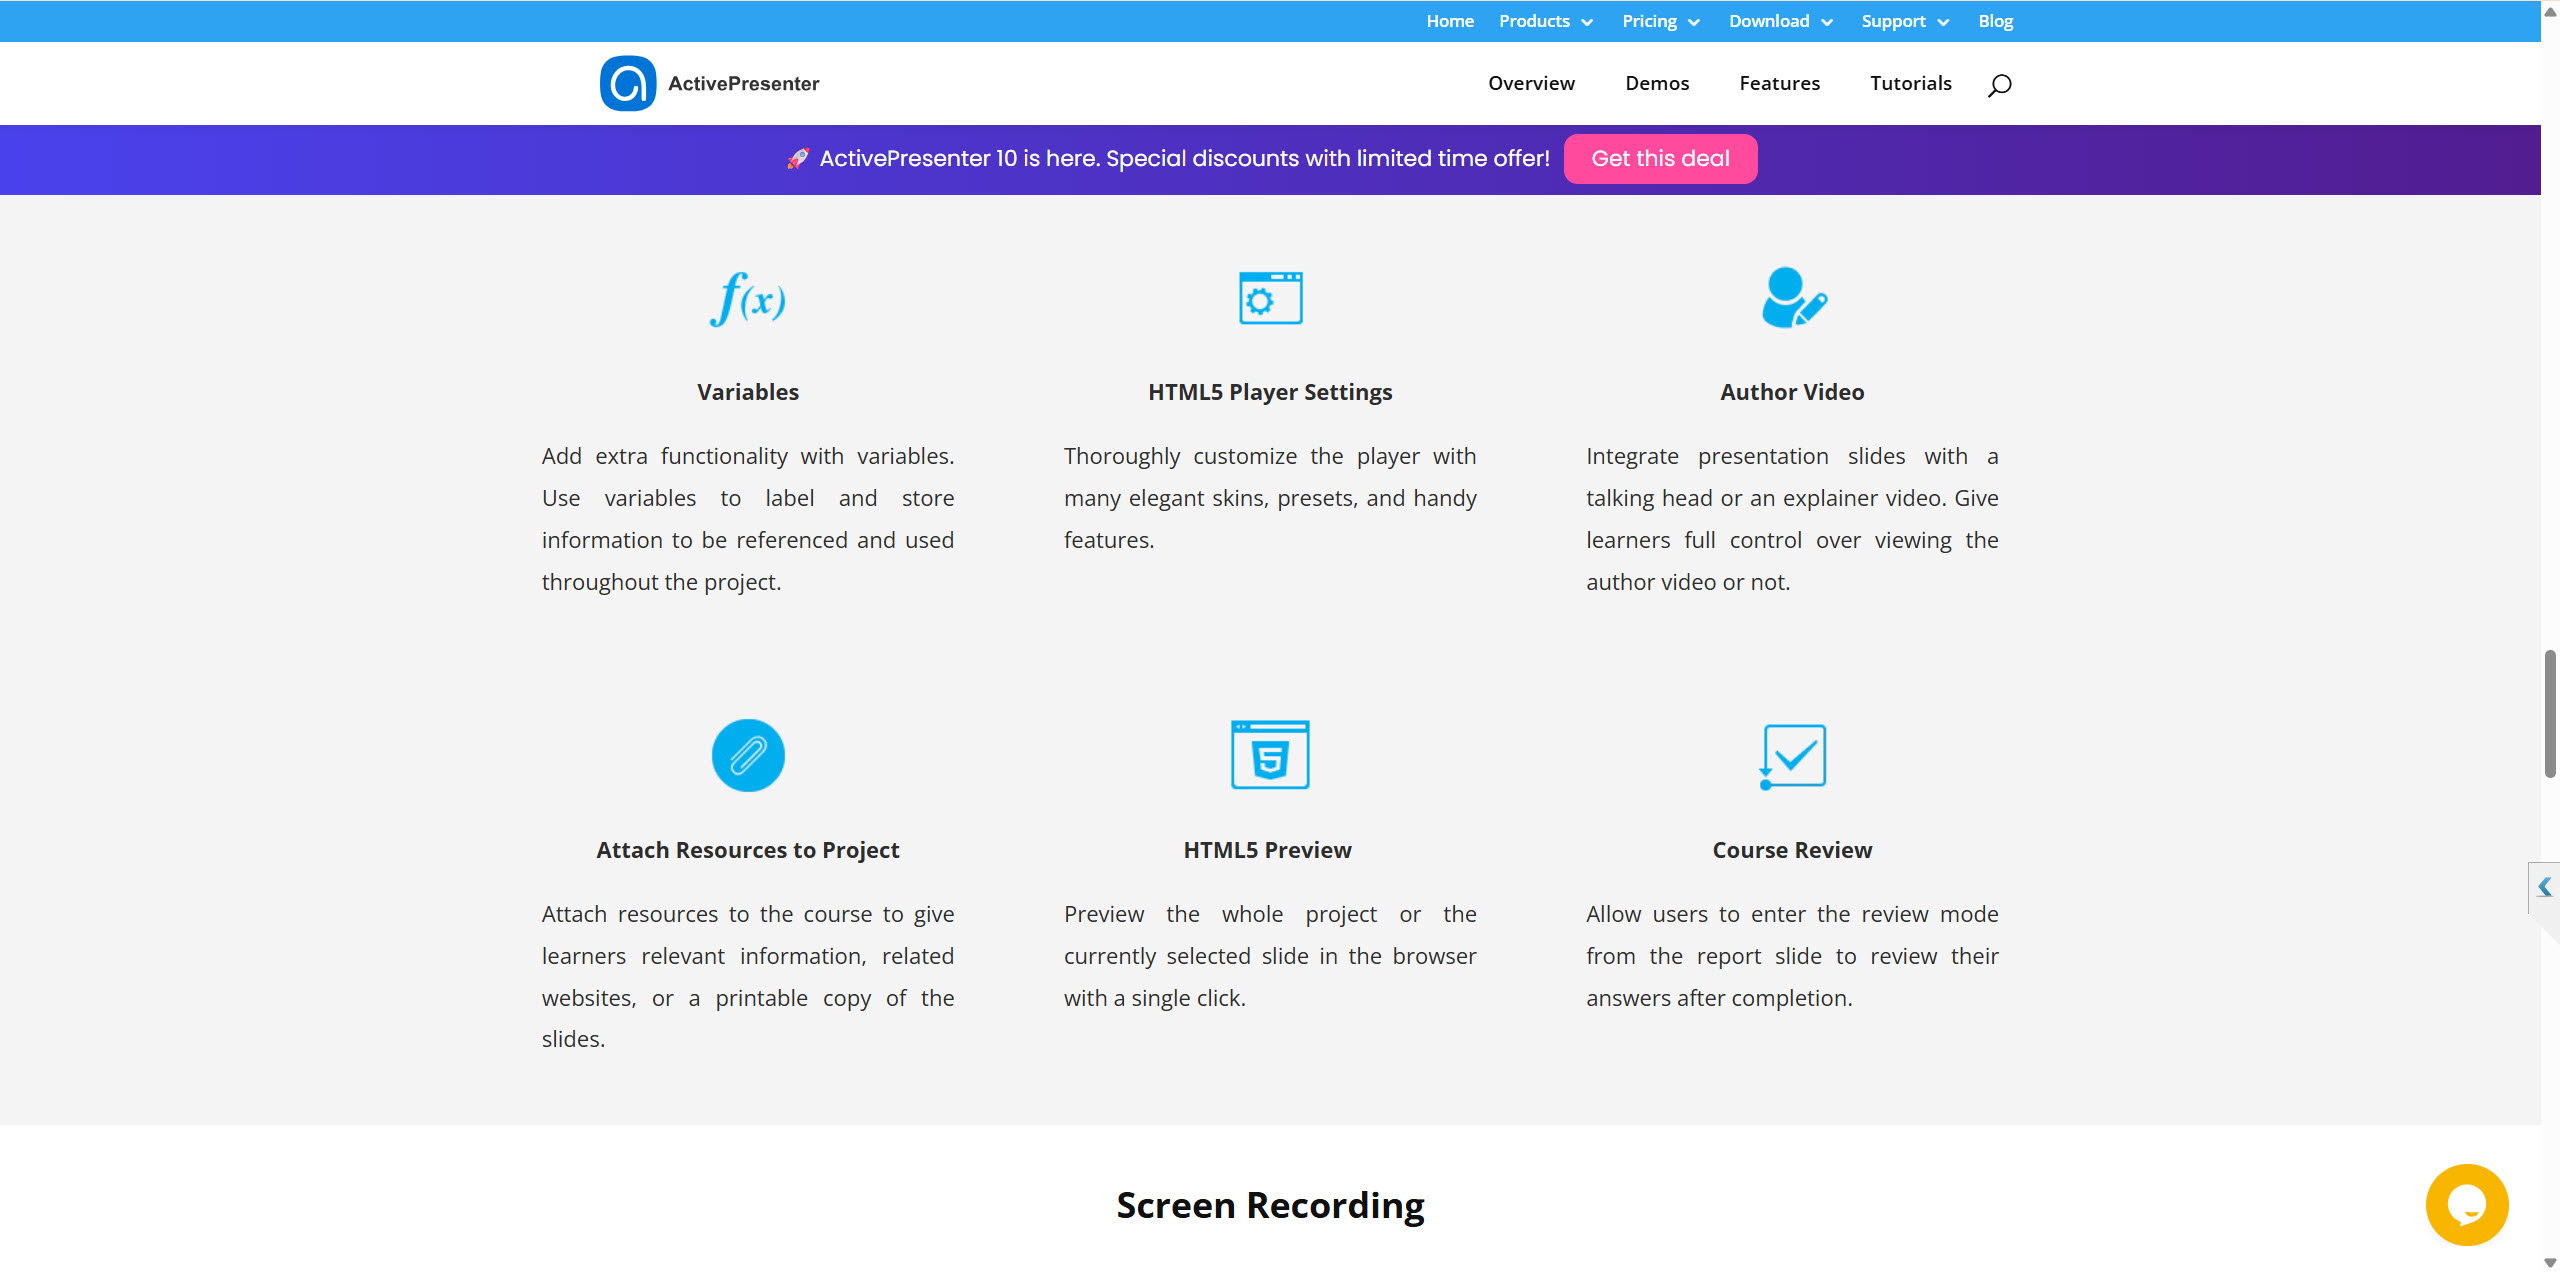Expand the Pricing dropdown menu

(x=1660, y=21)
